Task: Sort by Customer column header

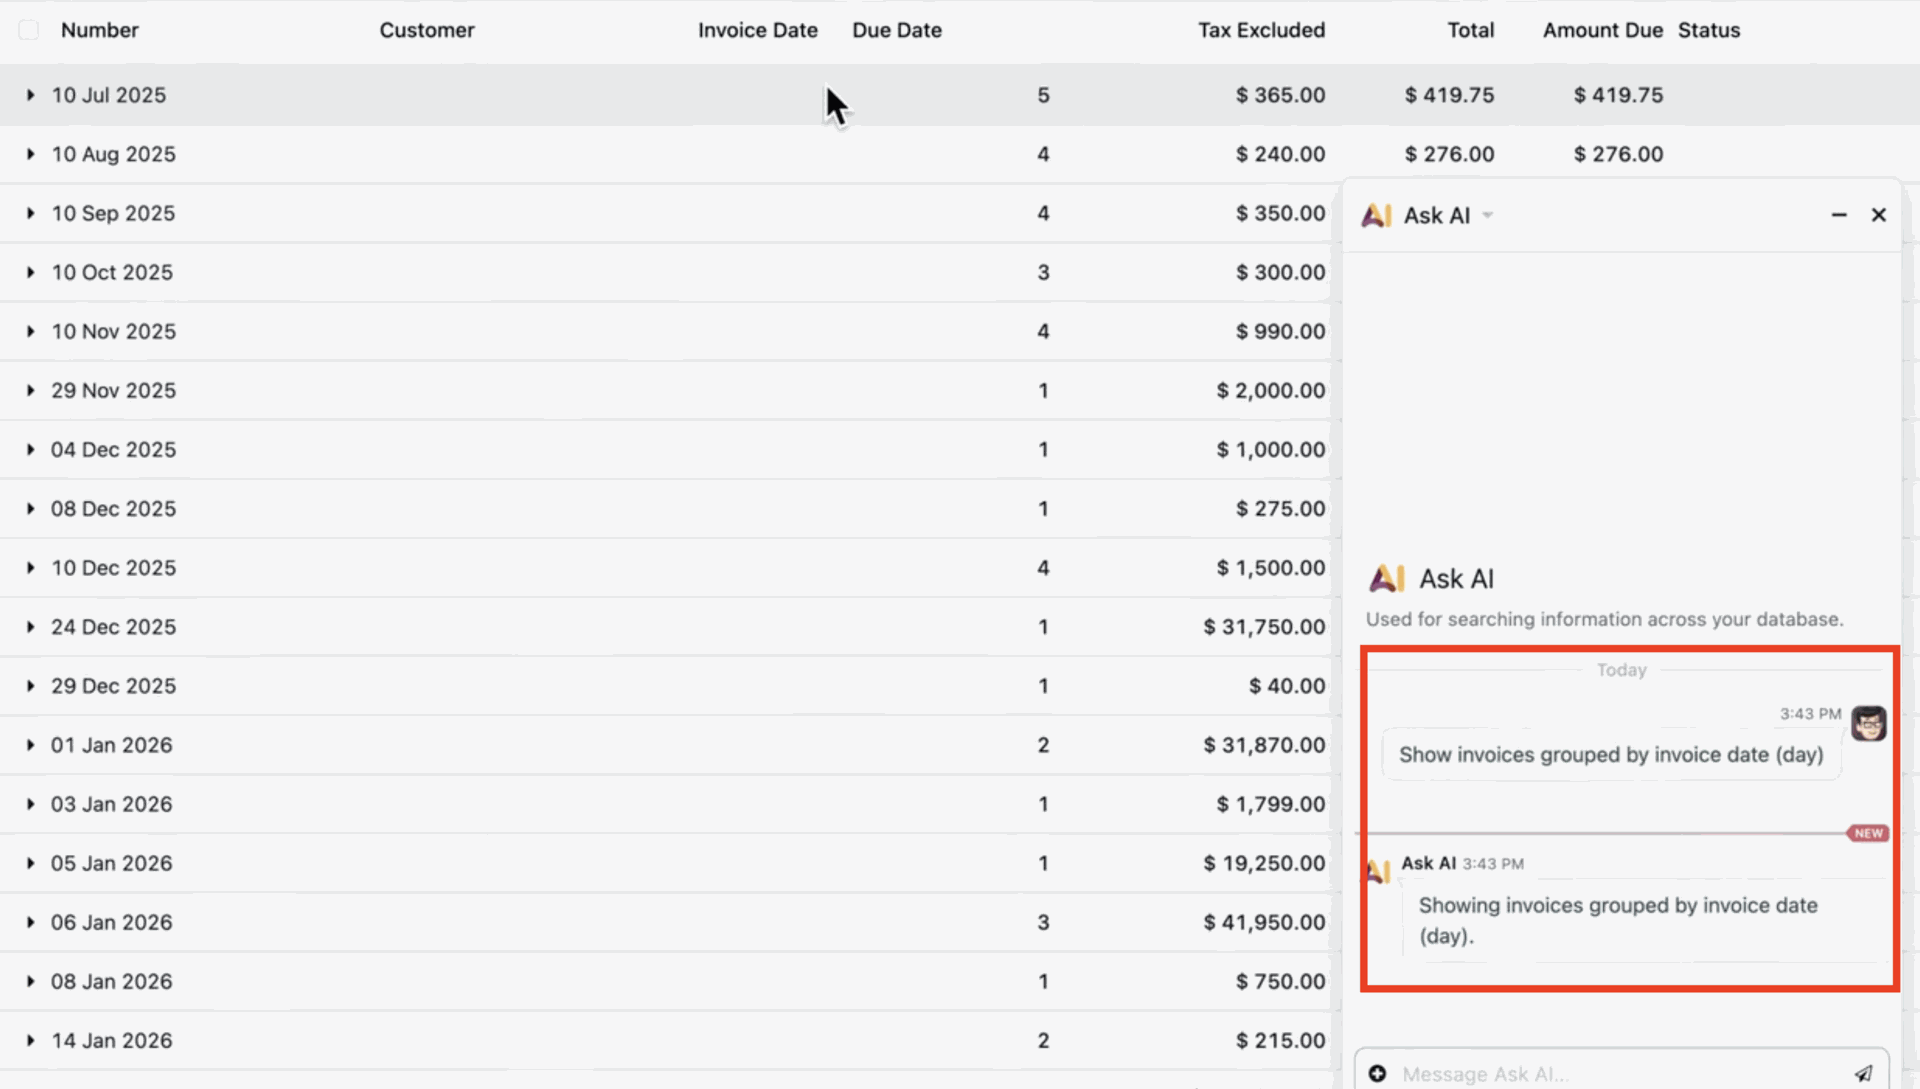Action: 427,30
